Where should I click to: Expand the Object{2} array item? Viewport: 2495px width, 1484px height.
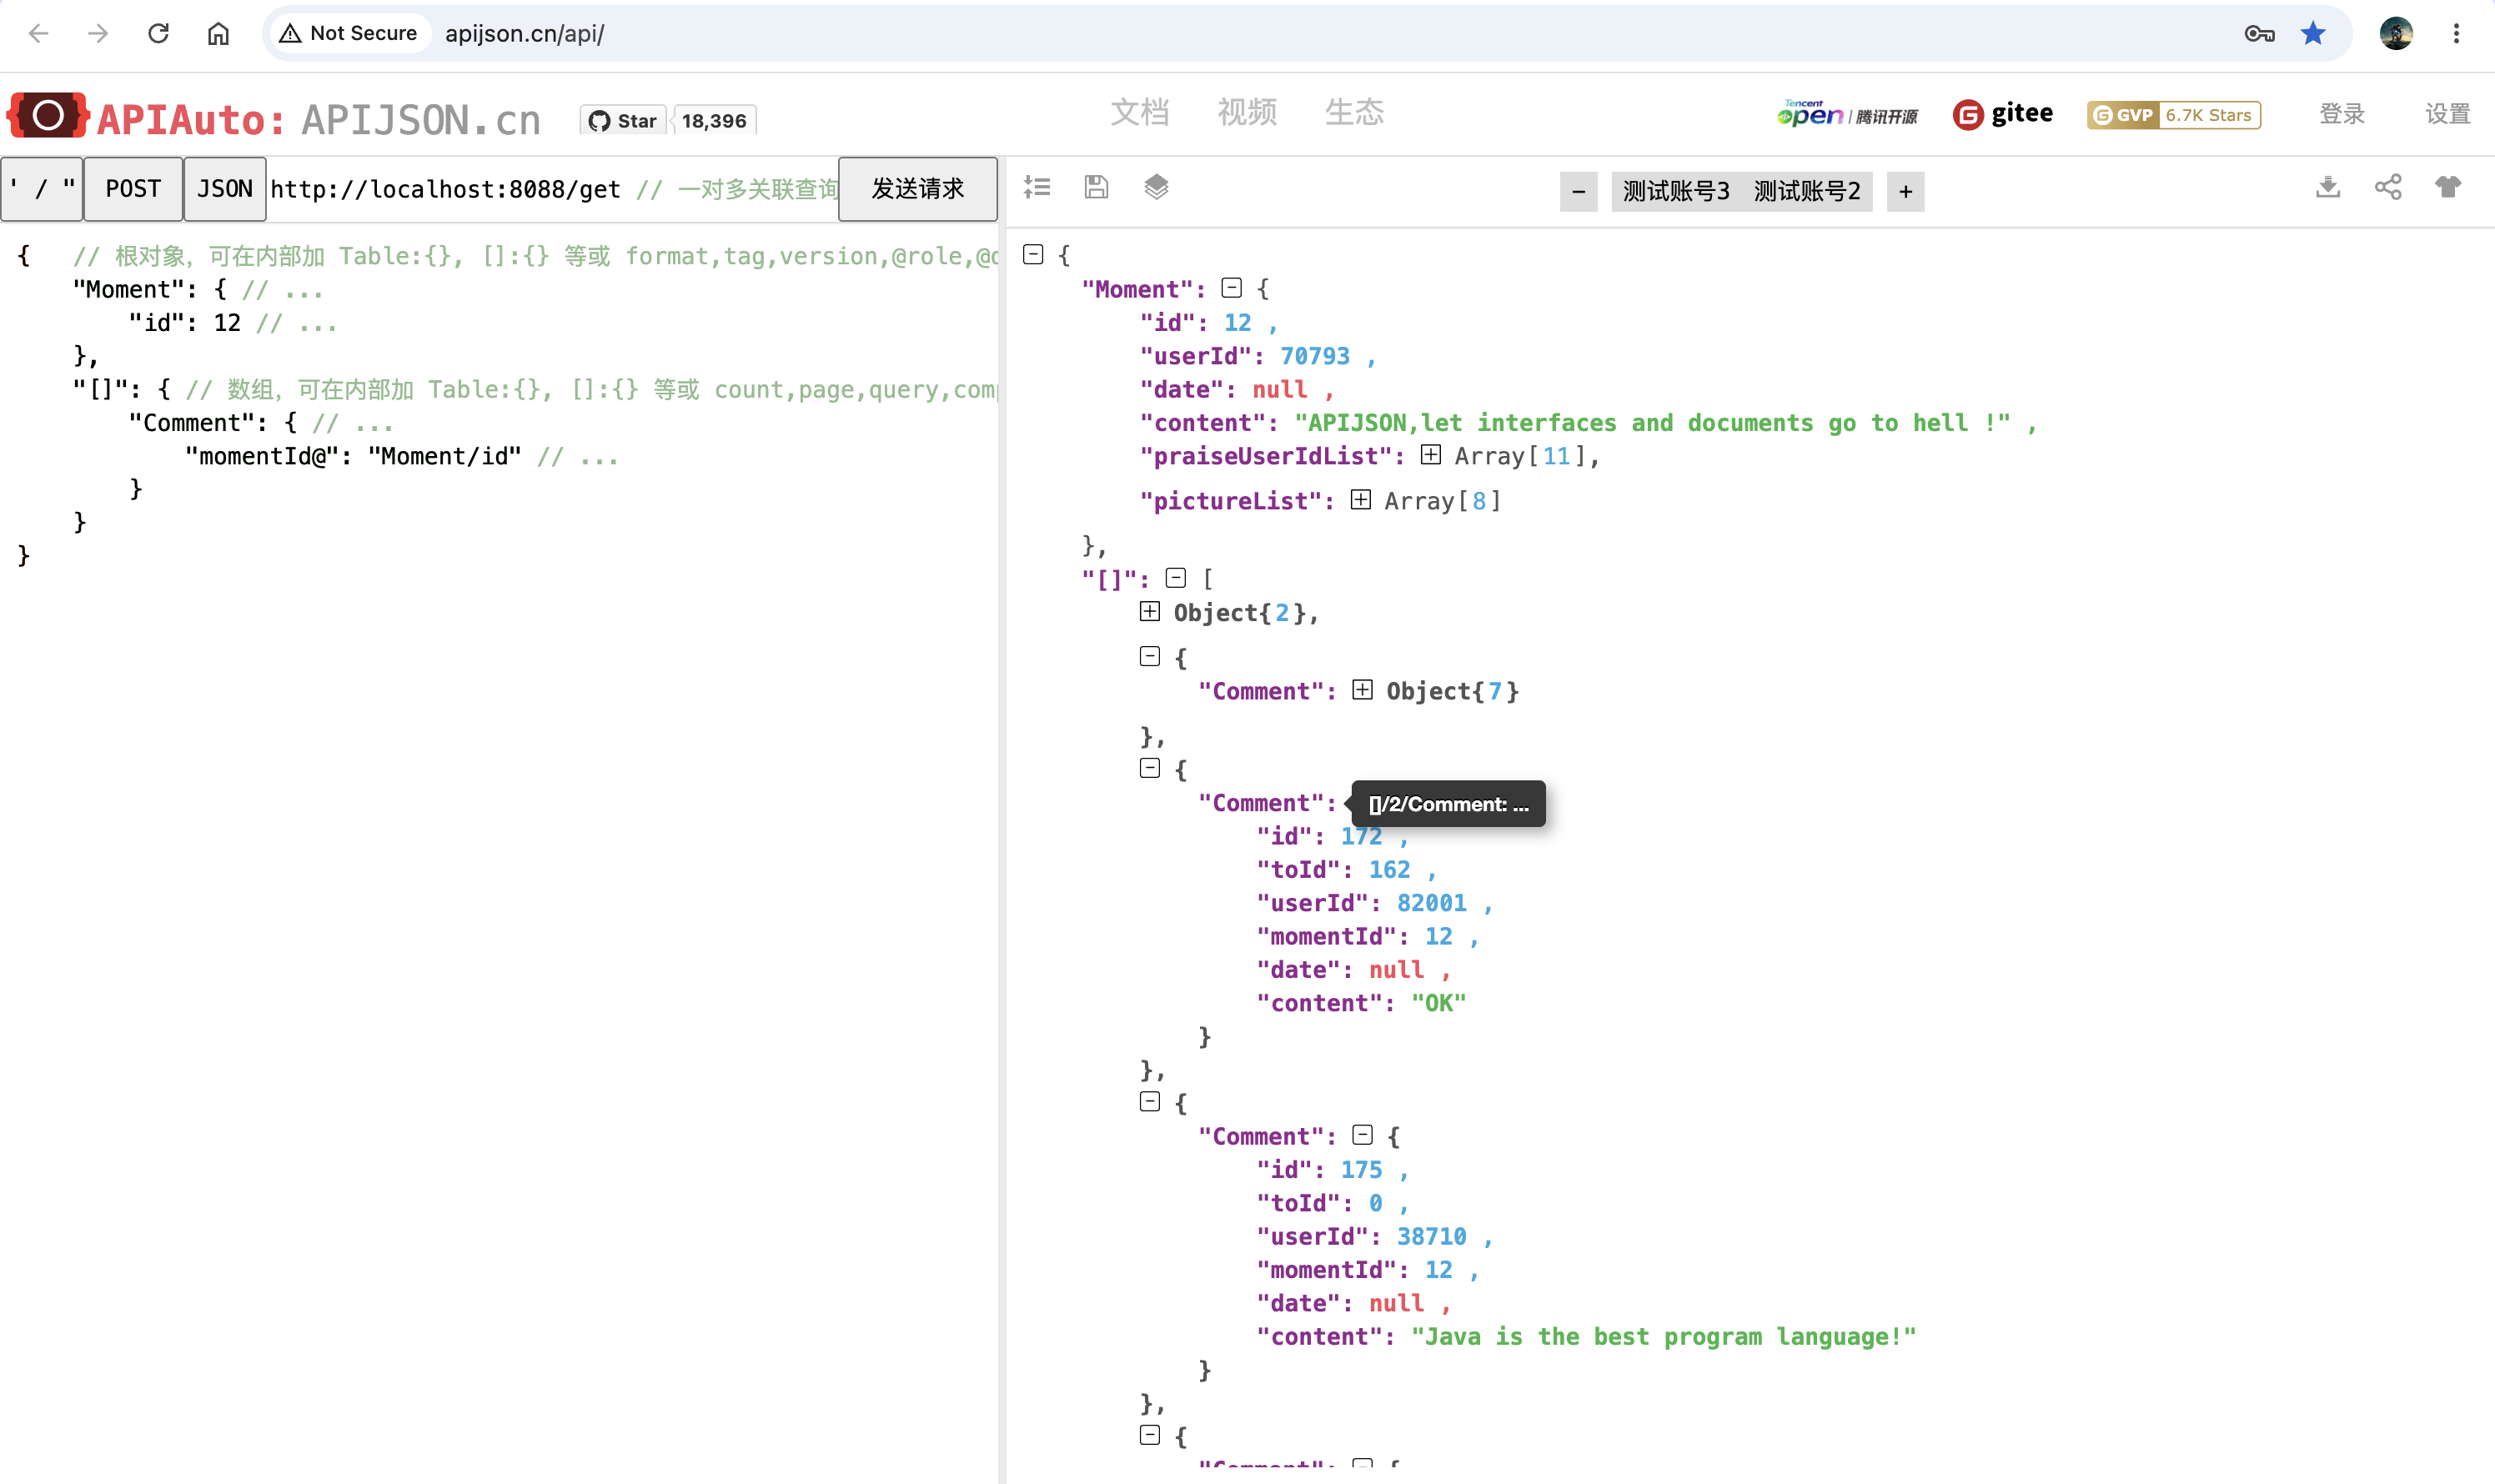tap(1150, 611)
